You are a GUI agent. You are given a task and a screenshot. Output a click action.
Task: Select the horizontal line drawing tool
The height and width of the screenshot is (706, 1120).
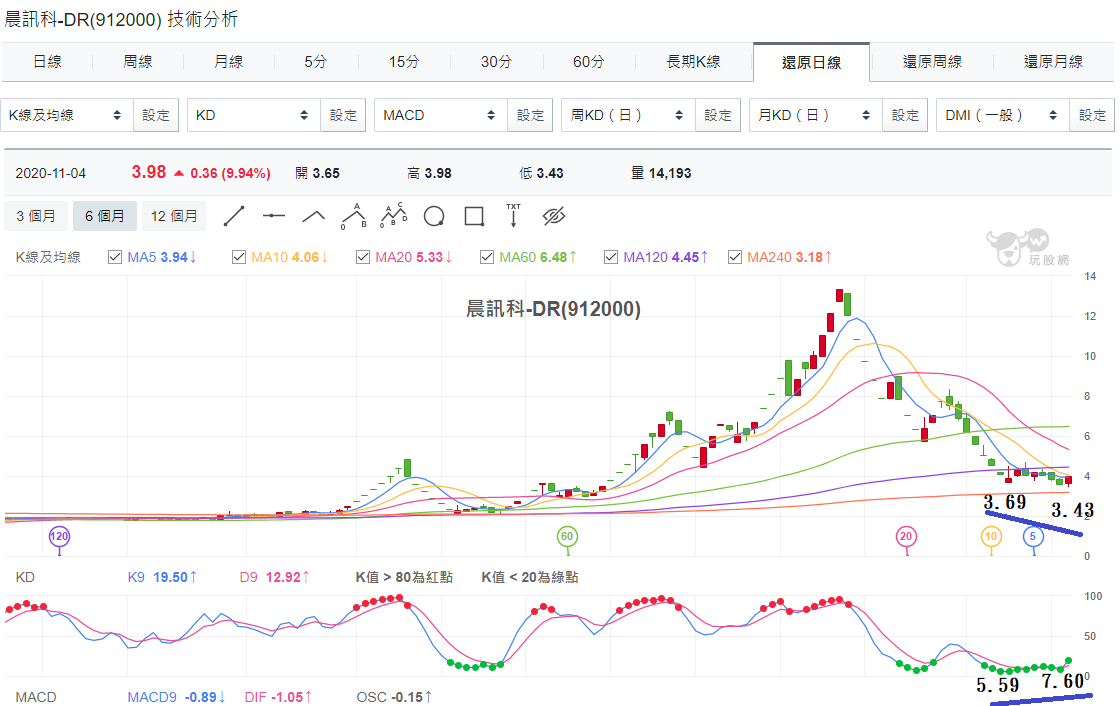pos(274,216)
